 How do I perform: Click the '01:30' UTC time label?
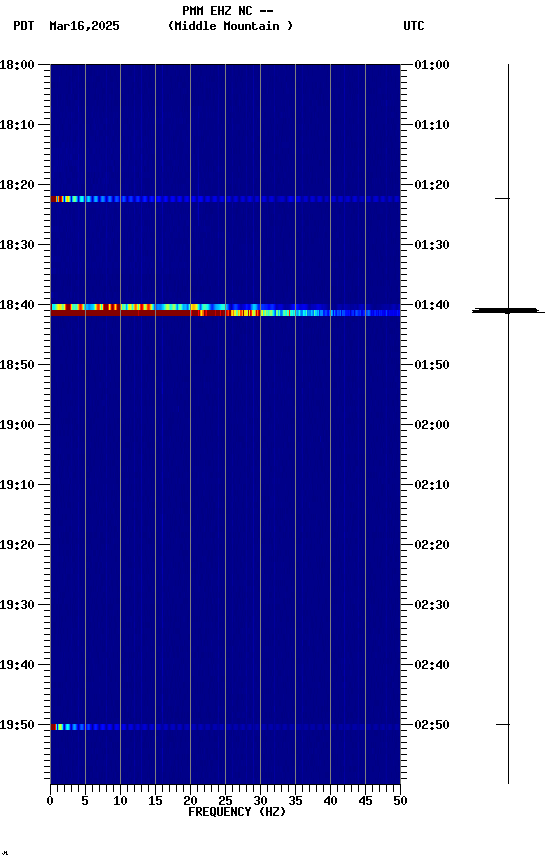click(432, 245)
